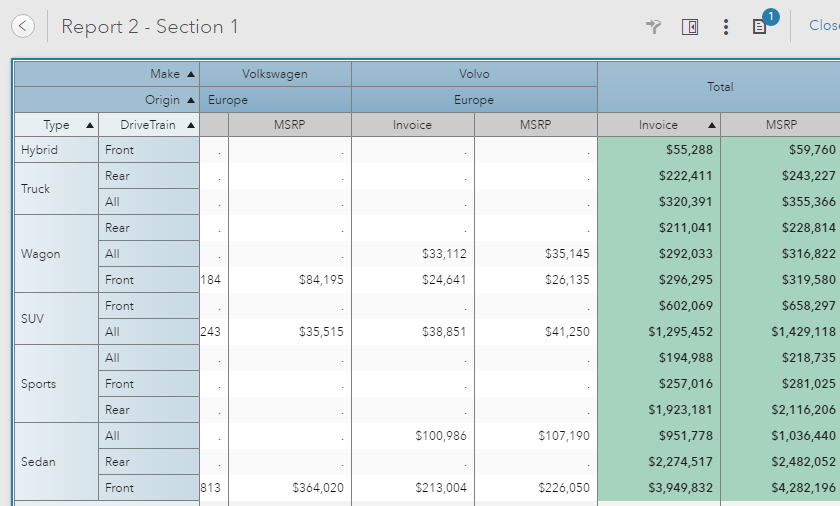This screenshot has height=506, width=840.
Task: Click the Total Invoice sort arrow
Action: (712, 126)
